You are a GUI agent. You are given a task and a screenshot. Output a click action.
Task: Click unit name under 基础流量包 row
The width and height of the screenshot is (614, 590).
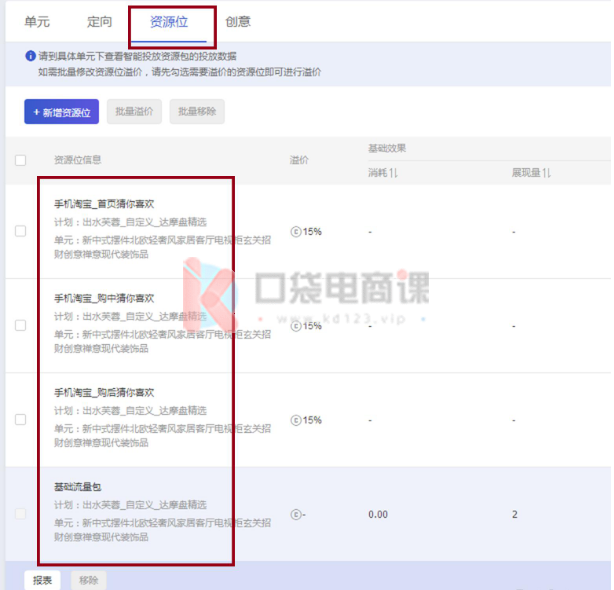[163, 529]
